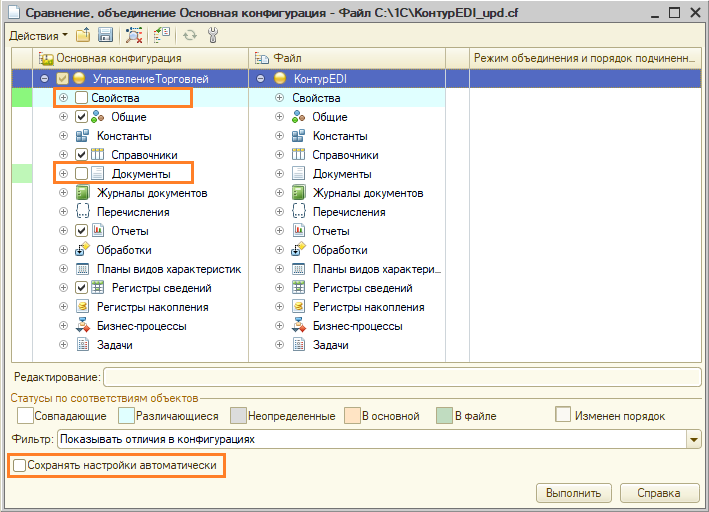709x512 pixels.
Task: Click the Регистры сведений icon in main configuration
Action: (x=98, y=288)
